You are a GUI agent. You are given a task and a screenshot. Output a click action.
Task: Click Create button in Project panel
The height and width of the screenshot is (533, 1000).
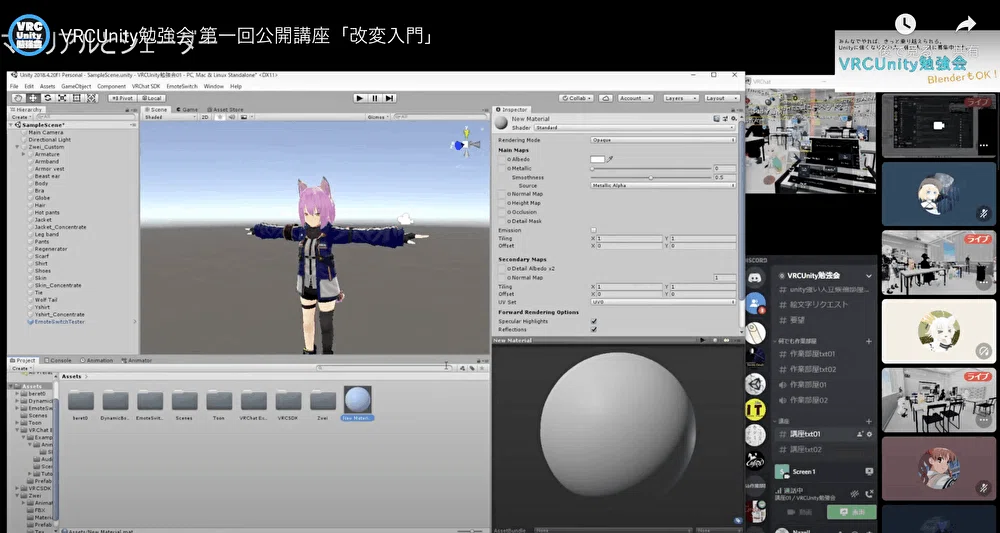(x=21, y=369)
